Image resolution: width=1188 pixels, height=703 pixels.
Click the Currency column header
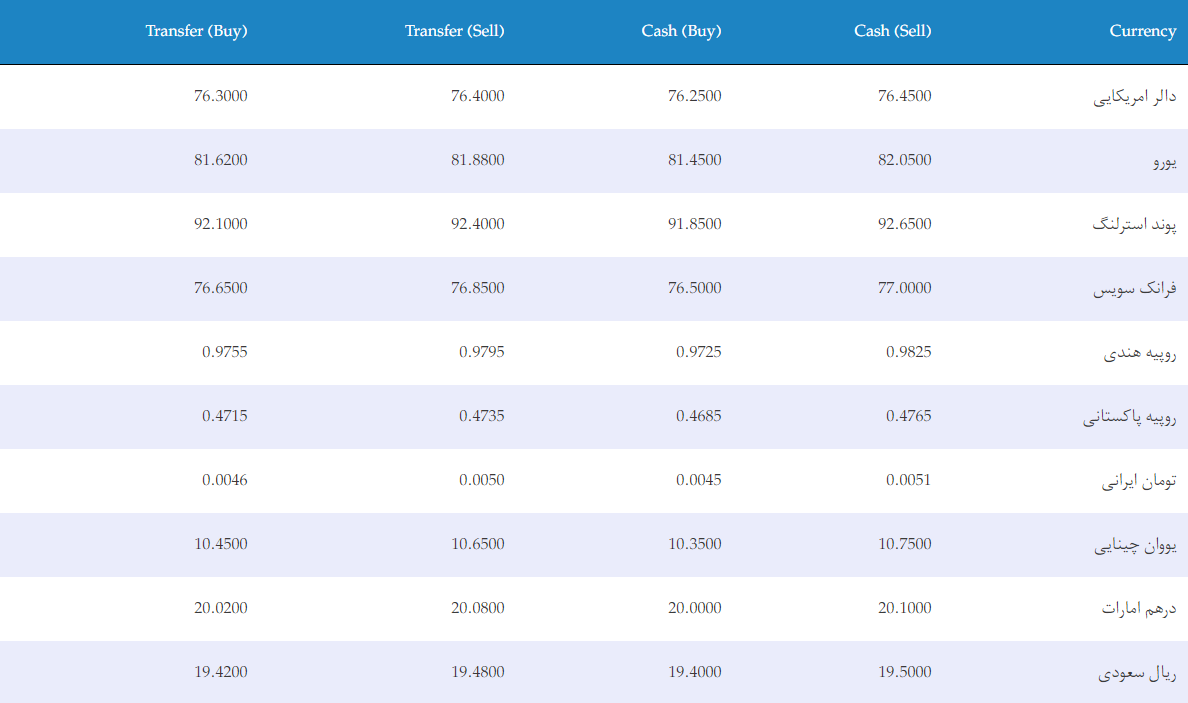1143,31
